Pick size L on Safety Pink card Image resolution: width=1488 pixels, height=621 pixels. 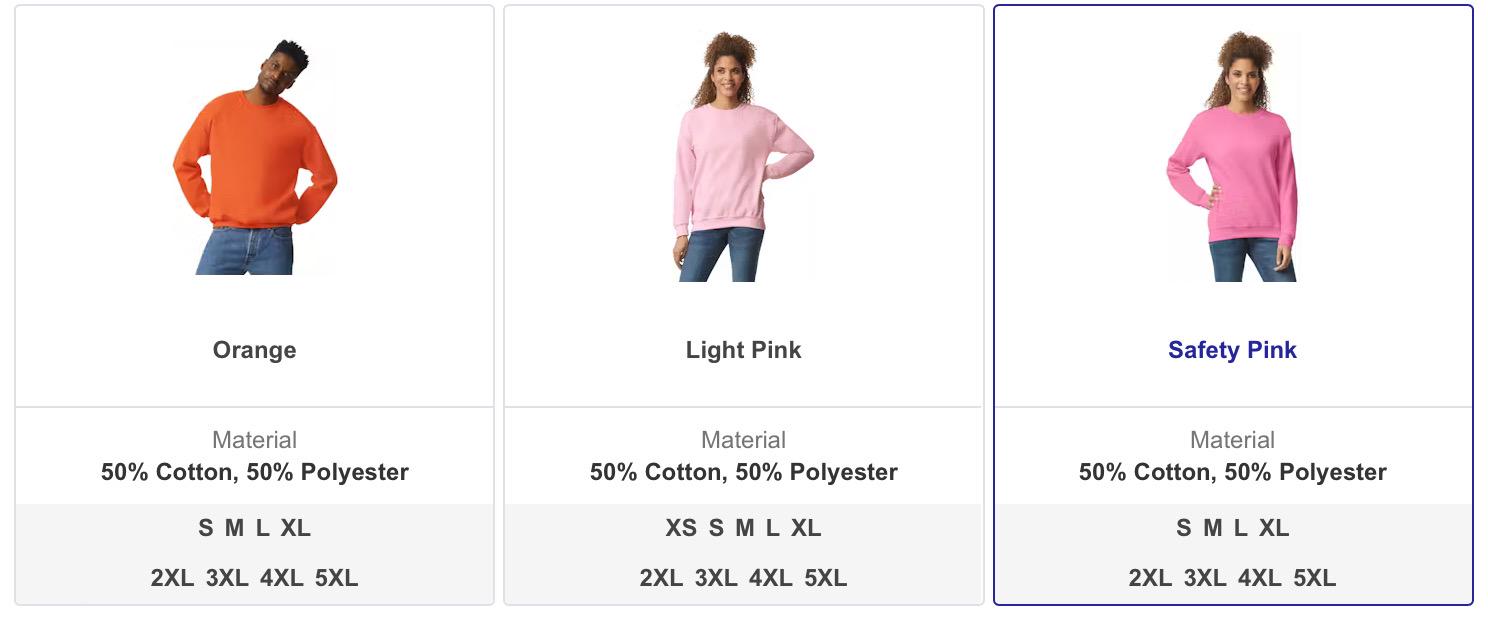[x=1240, y=528]
